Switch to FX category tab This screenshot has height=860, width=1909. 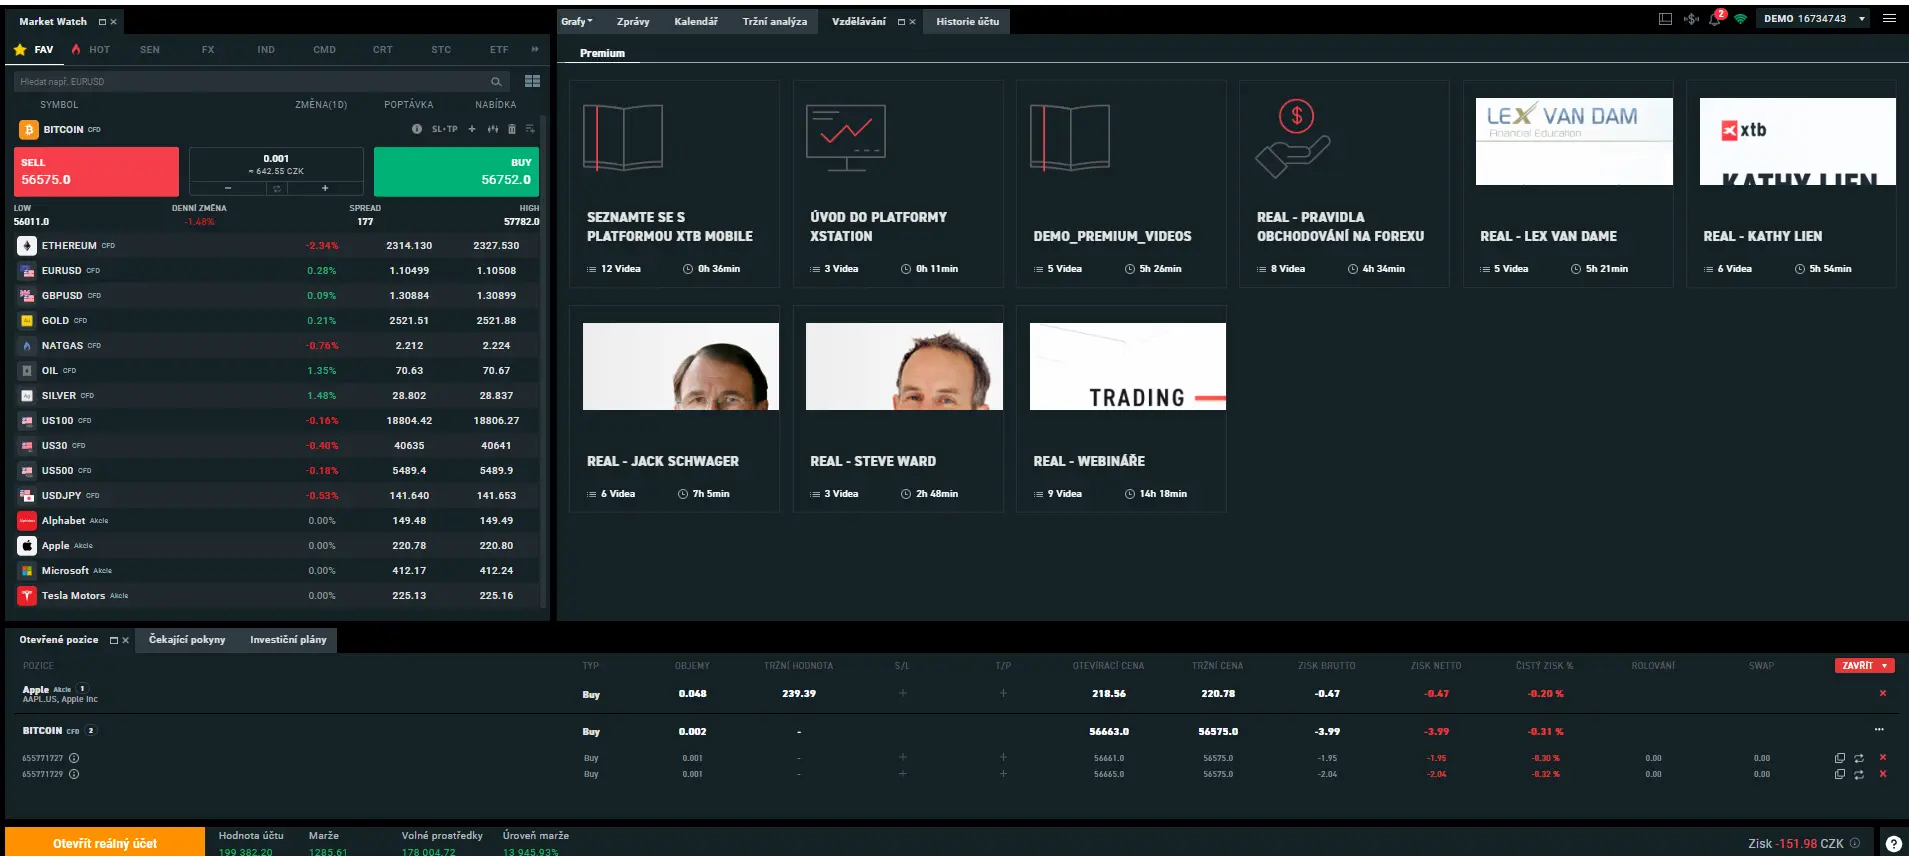[x=208, y=49]
